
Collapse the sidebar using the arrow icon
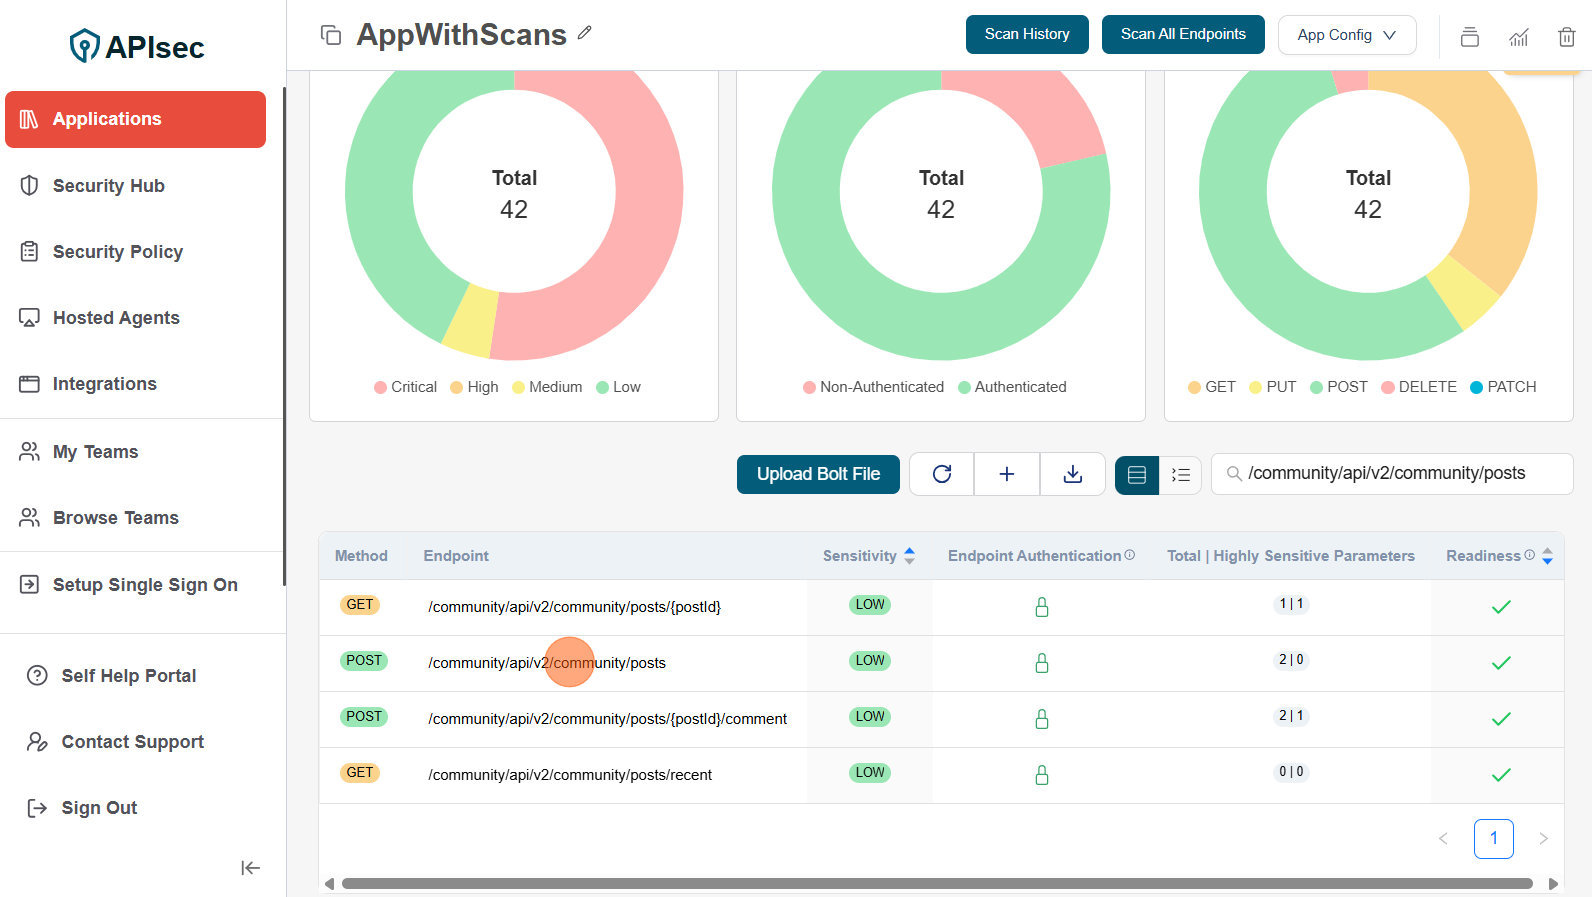coord(250,868)
